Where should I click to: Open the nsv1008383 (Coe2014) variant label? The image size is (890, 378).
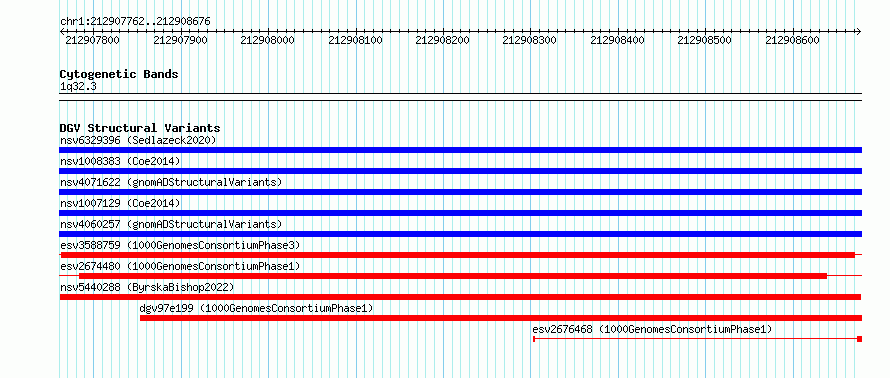click(x=120, y=161)
